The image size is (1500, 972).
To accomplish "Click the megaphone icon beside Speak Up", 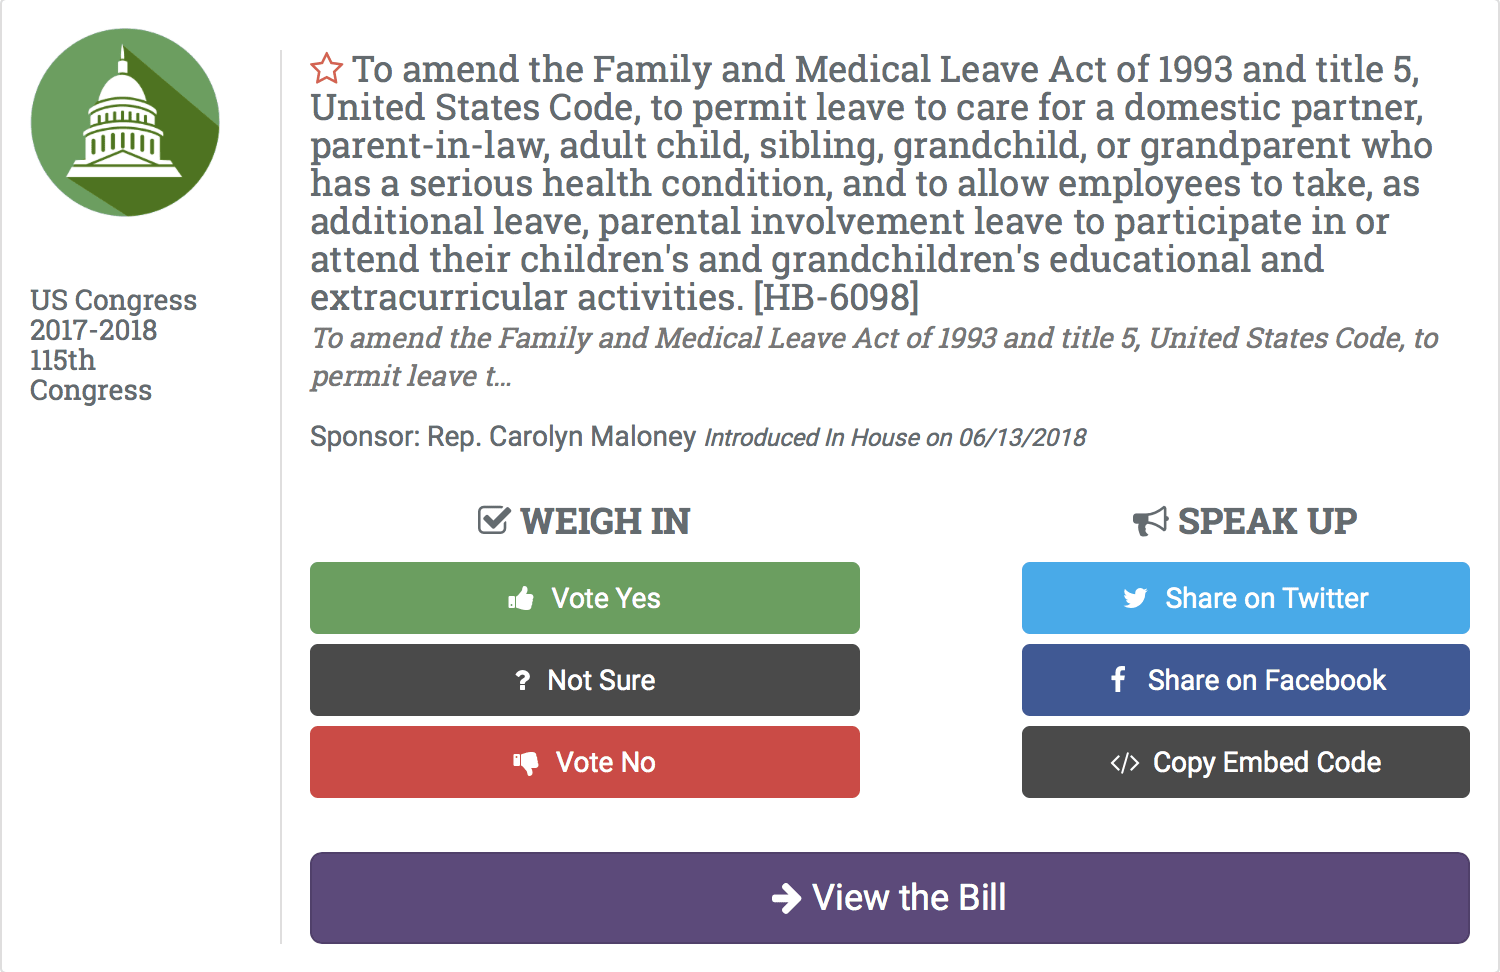I will point(1149,521).
